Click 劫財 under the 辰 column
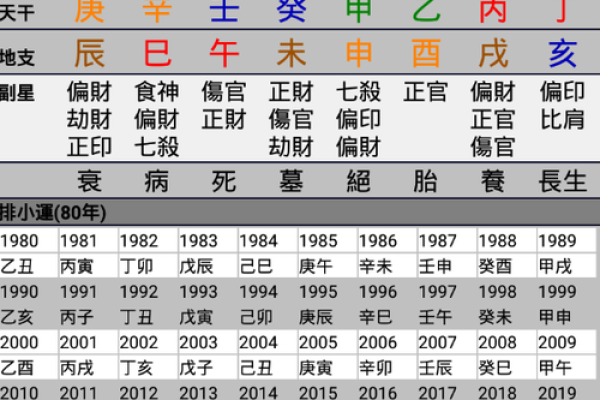 [90, 119]
